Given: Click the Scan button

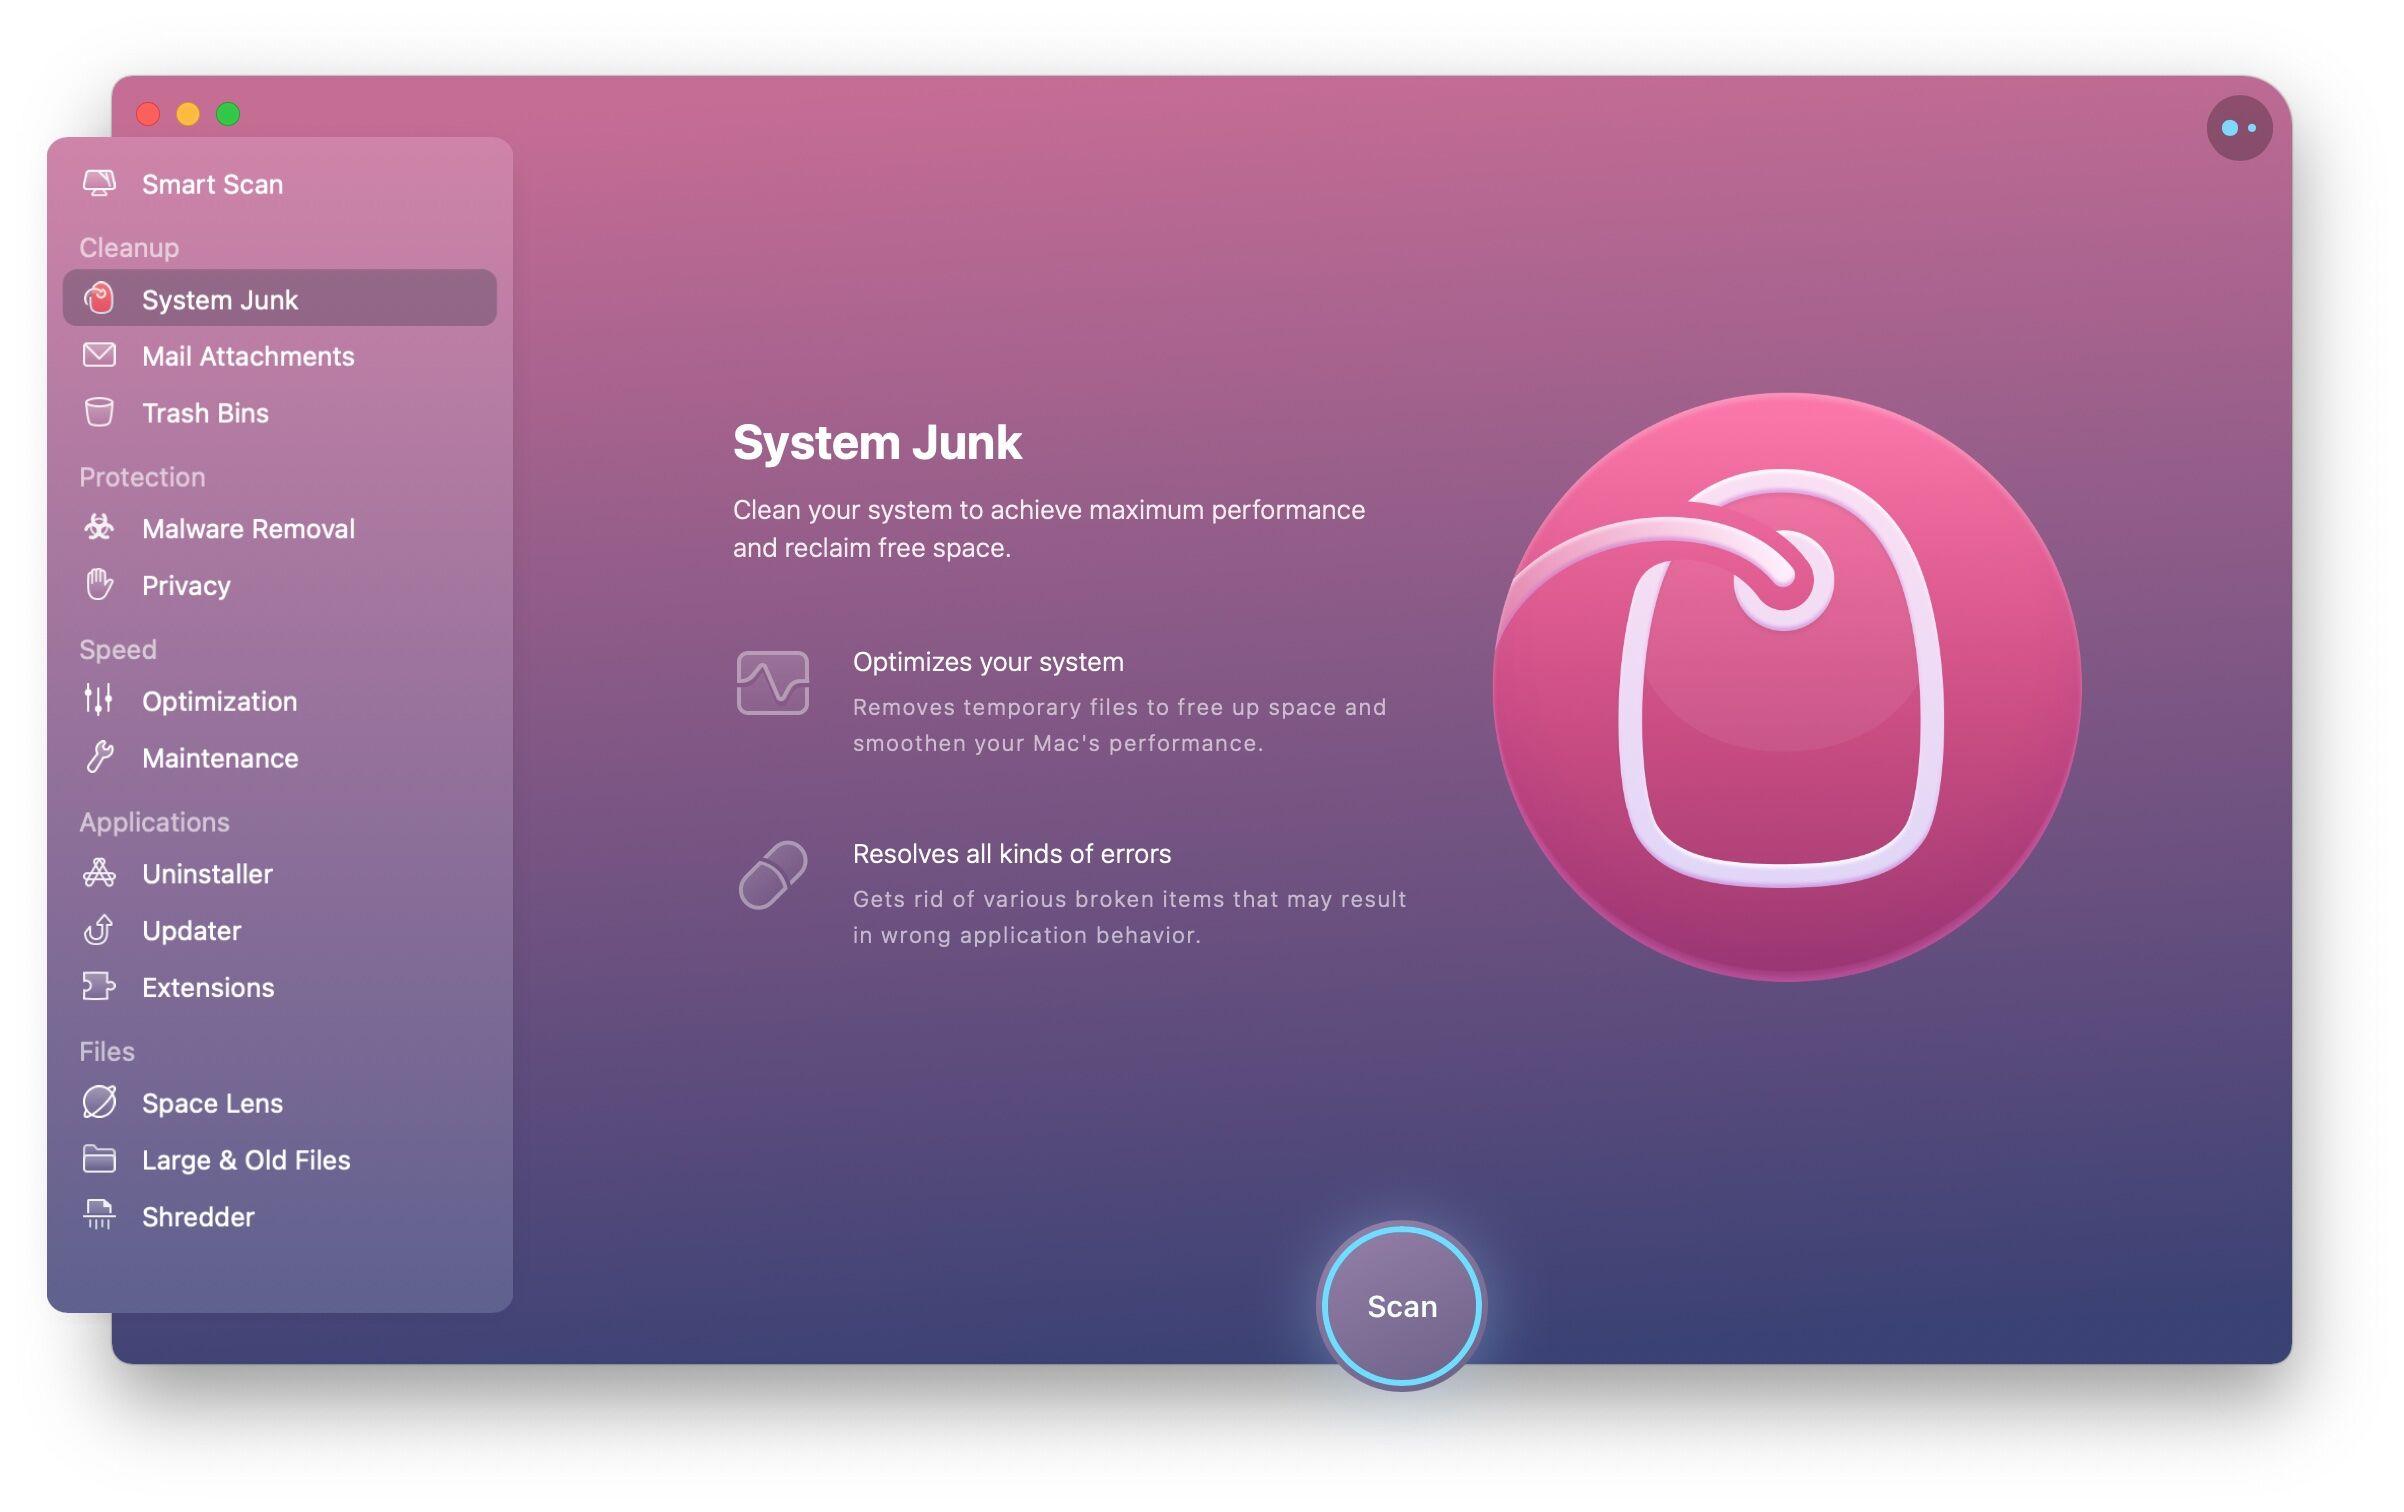Looking at the screenshot, I should 1401,1305.
